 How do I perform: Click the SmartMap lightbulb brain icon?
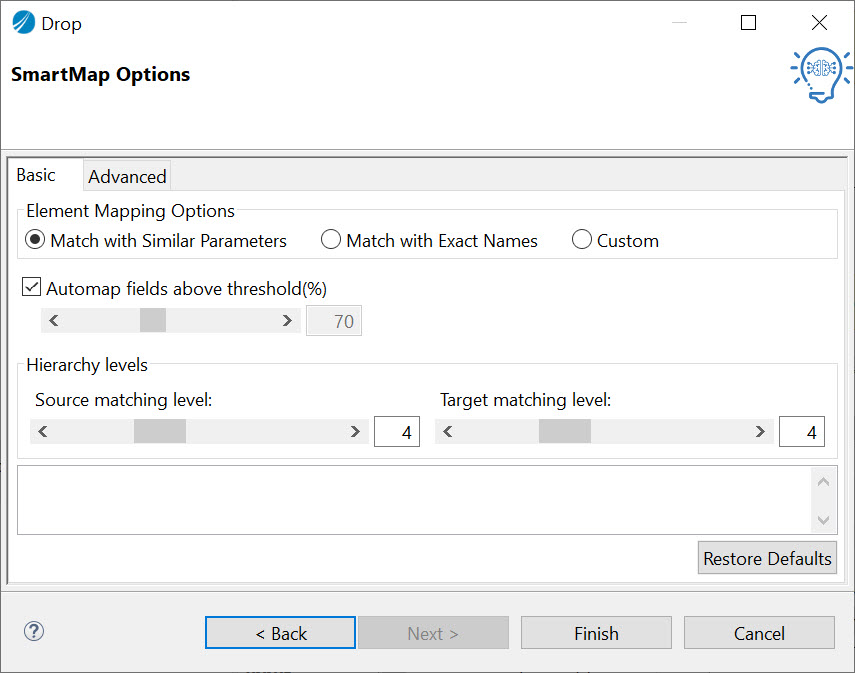click(821, 74)
